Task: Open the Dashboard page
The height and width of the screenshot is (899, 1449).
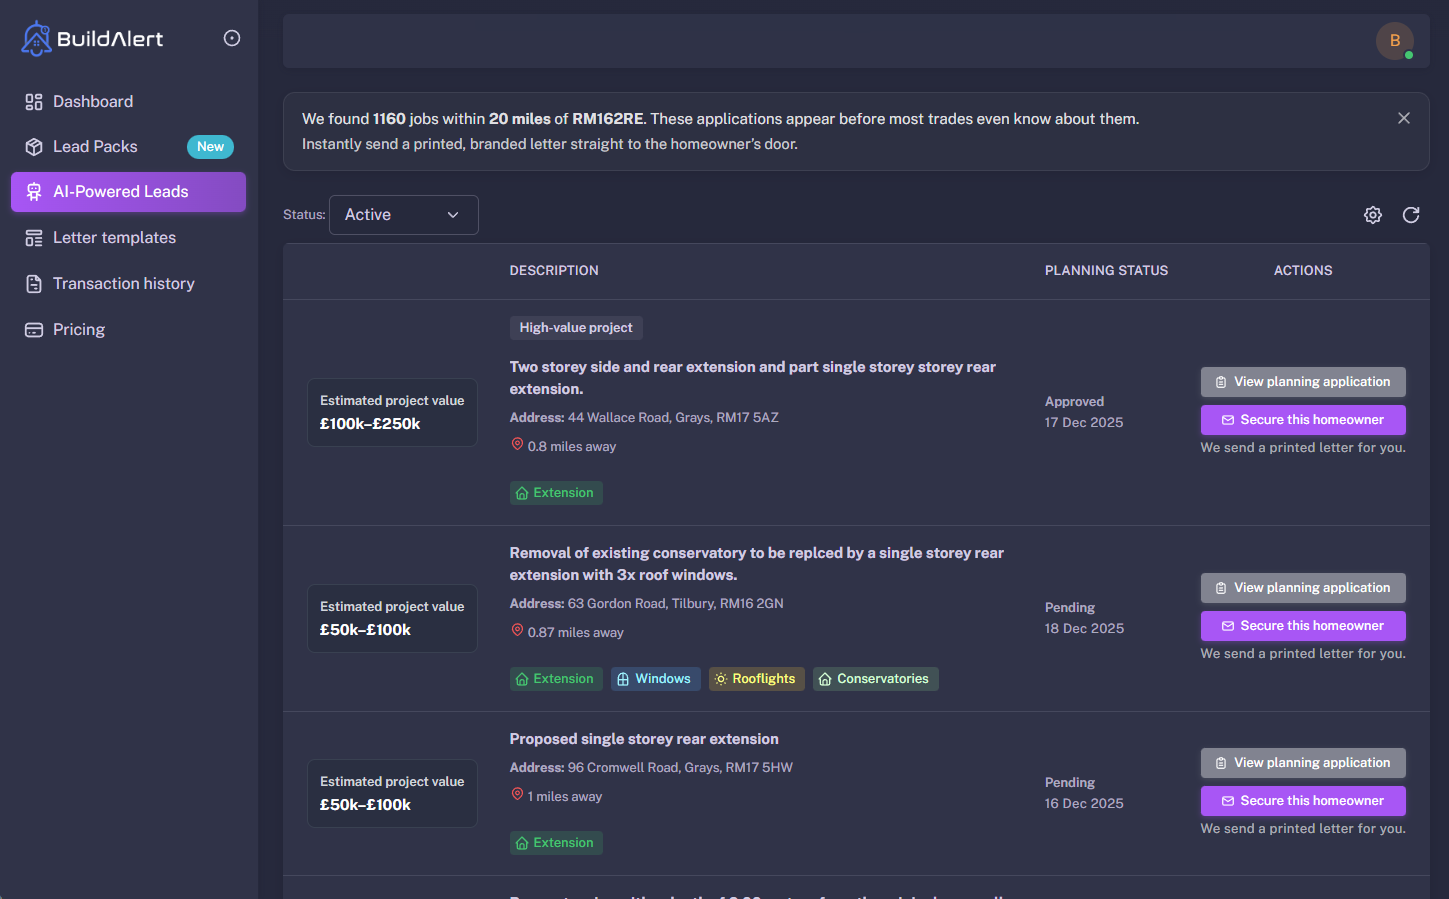Action: (93, 102)
